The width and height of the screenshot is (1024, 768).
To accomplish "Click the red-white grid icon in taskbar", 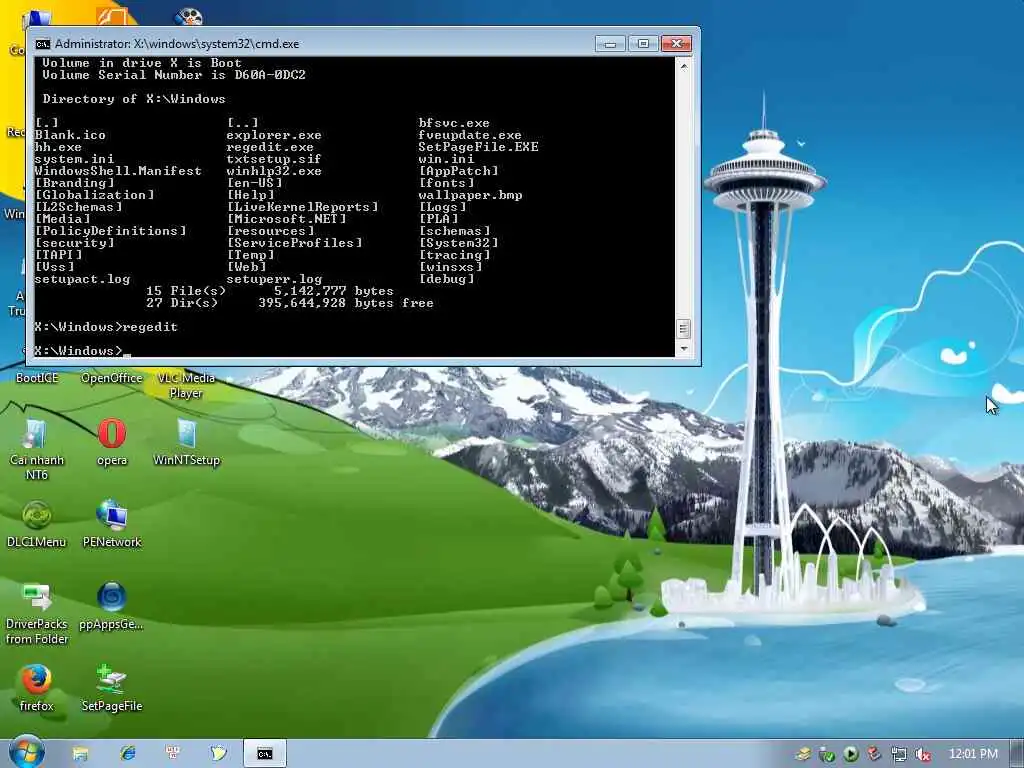I will point(173,753).
